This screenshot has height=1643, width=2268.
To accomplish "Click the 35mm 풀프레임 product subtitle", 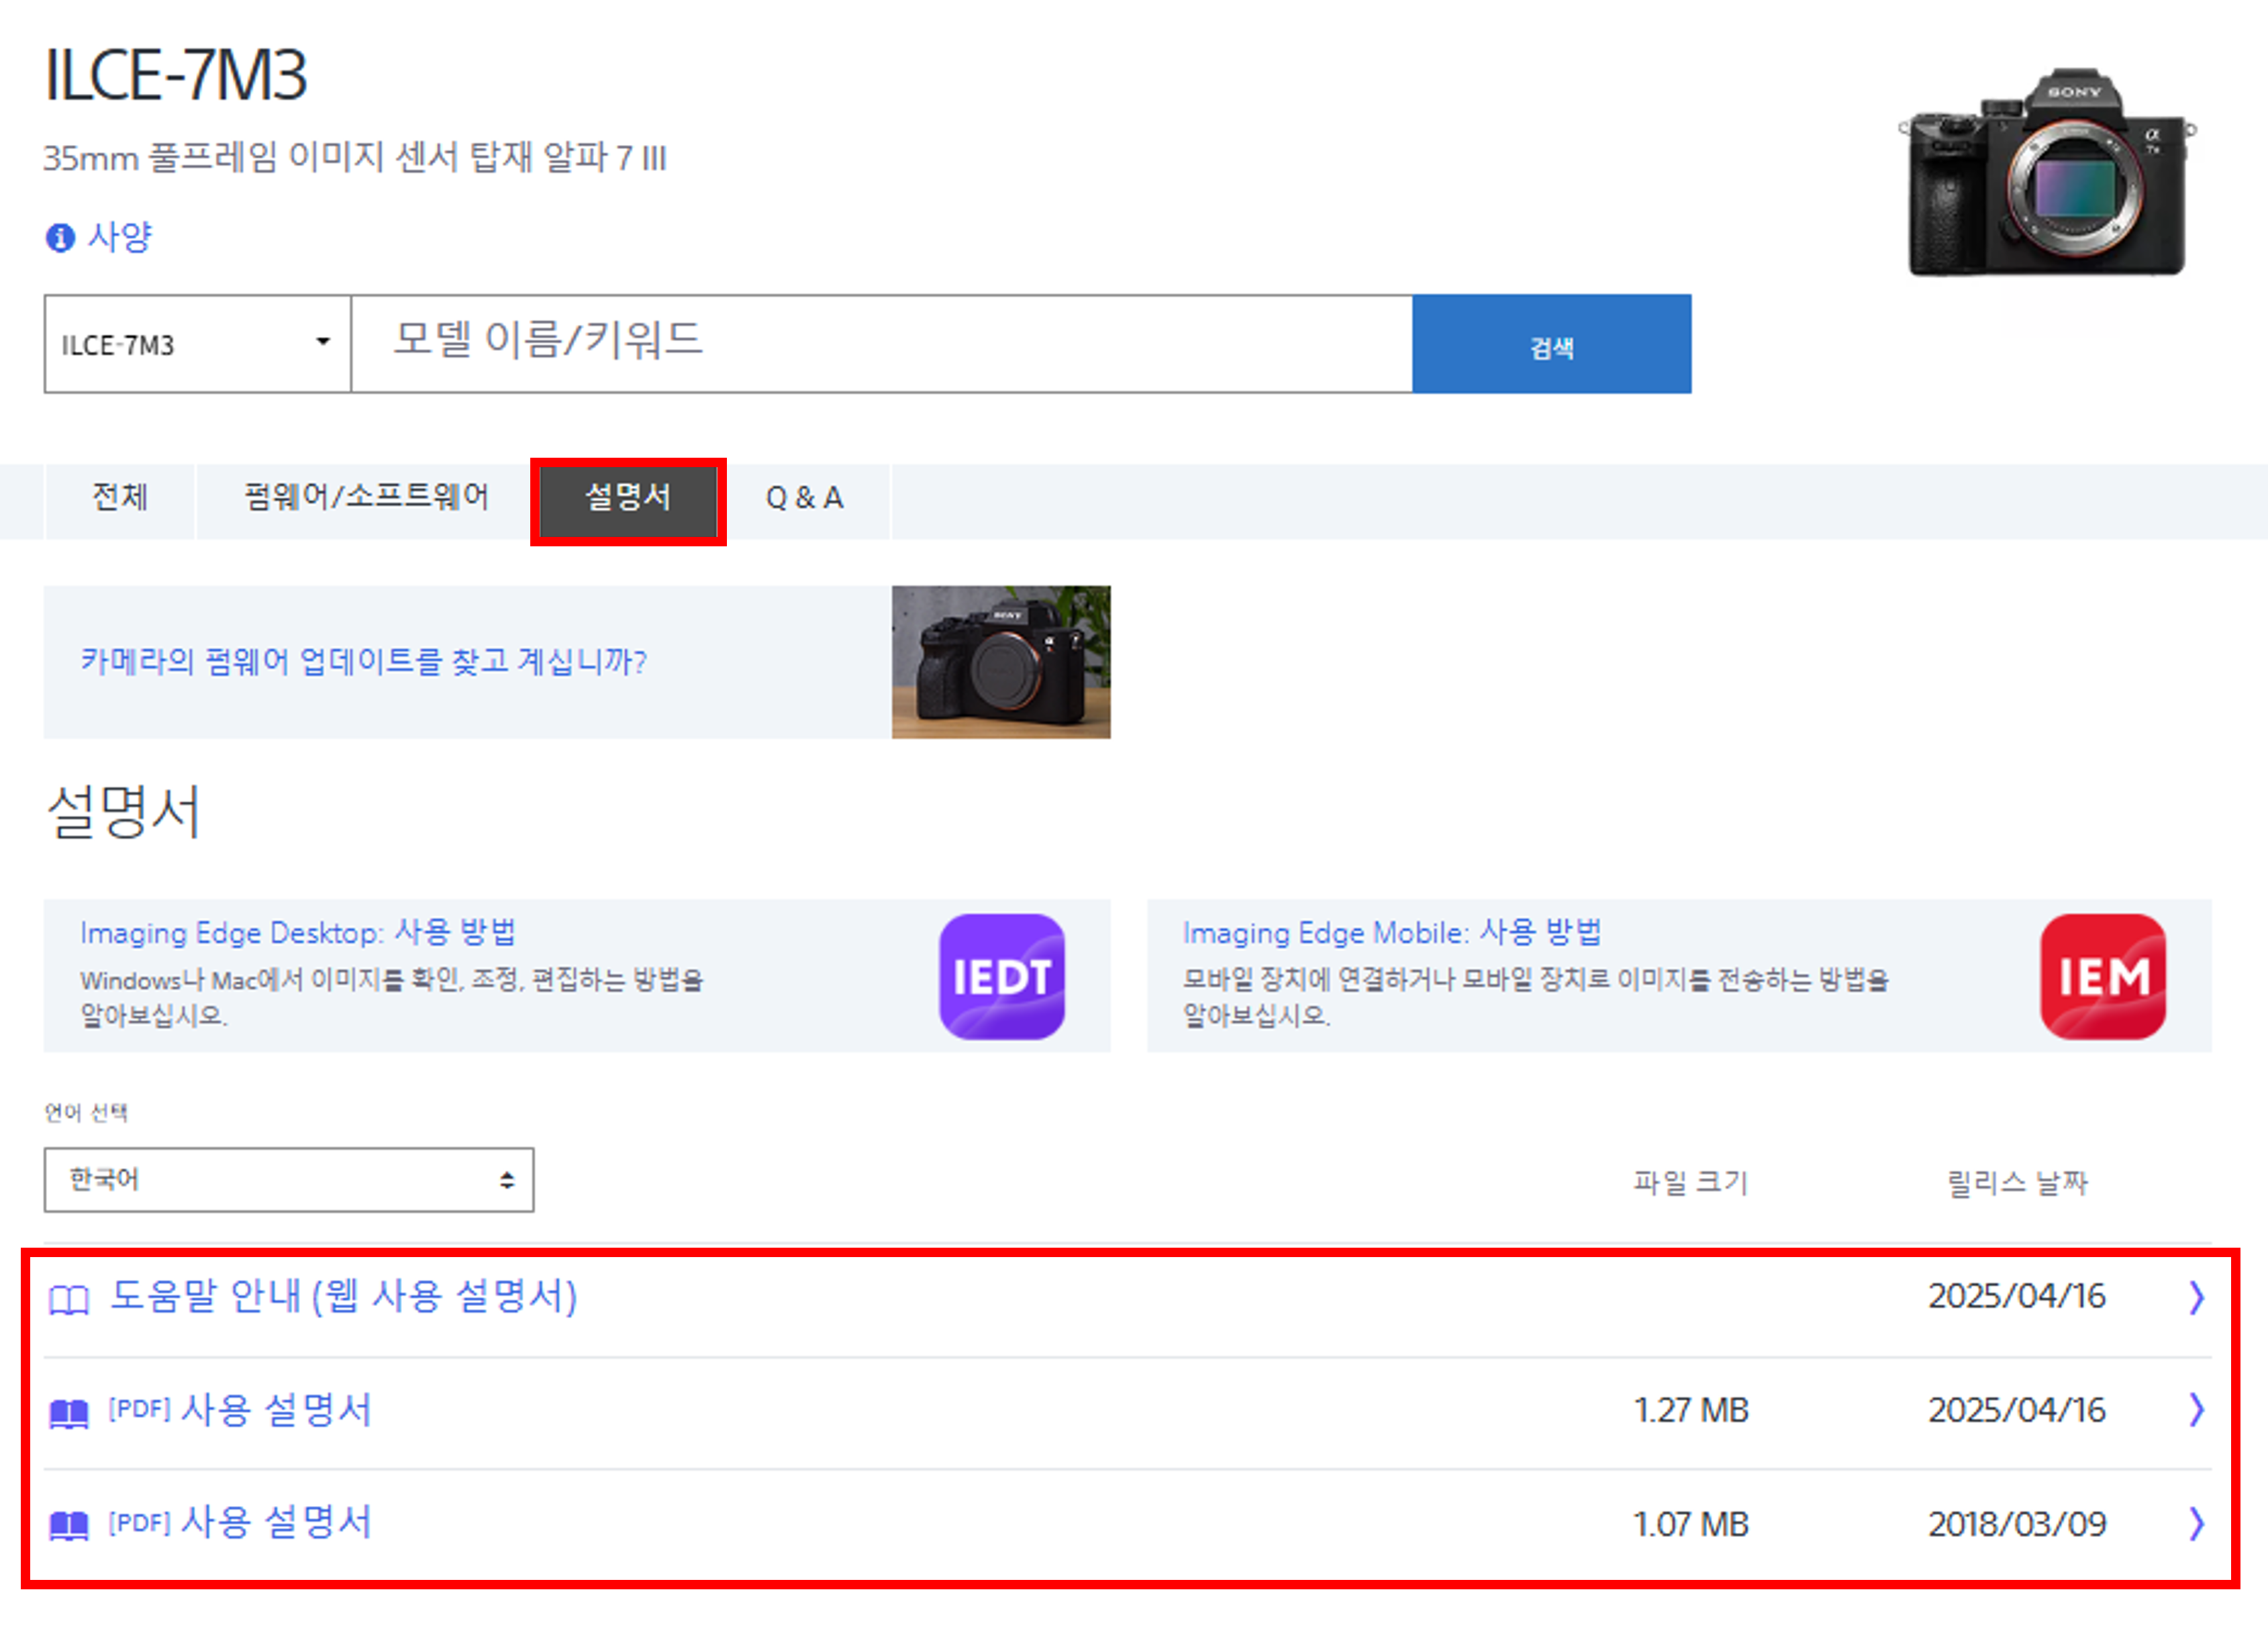I will pyautogui.click(x=355, y=157).
